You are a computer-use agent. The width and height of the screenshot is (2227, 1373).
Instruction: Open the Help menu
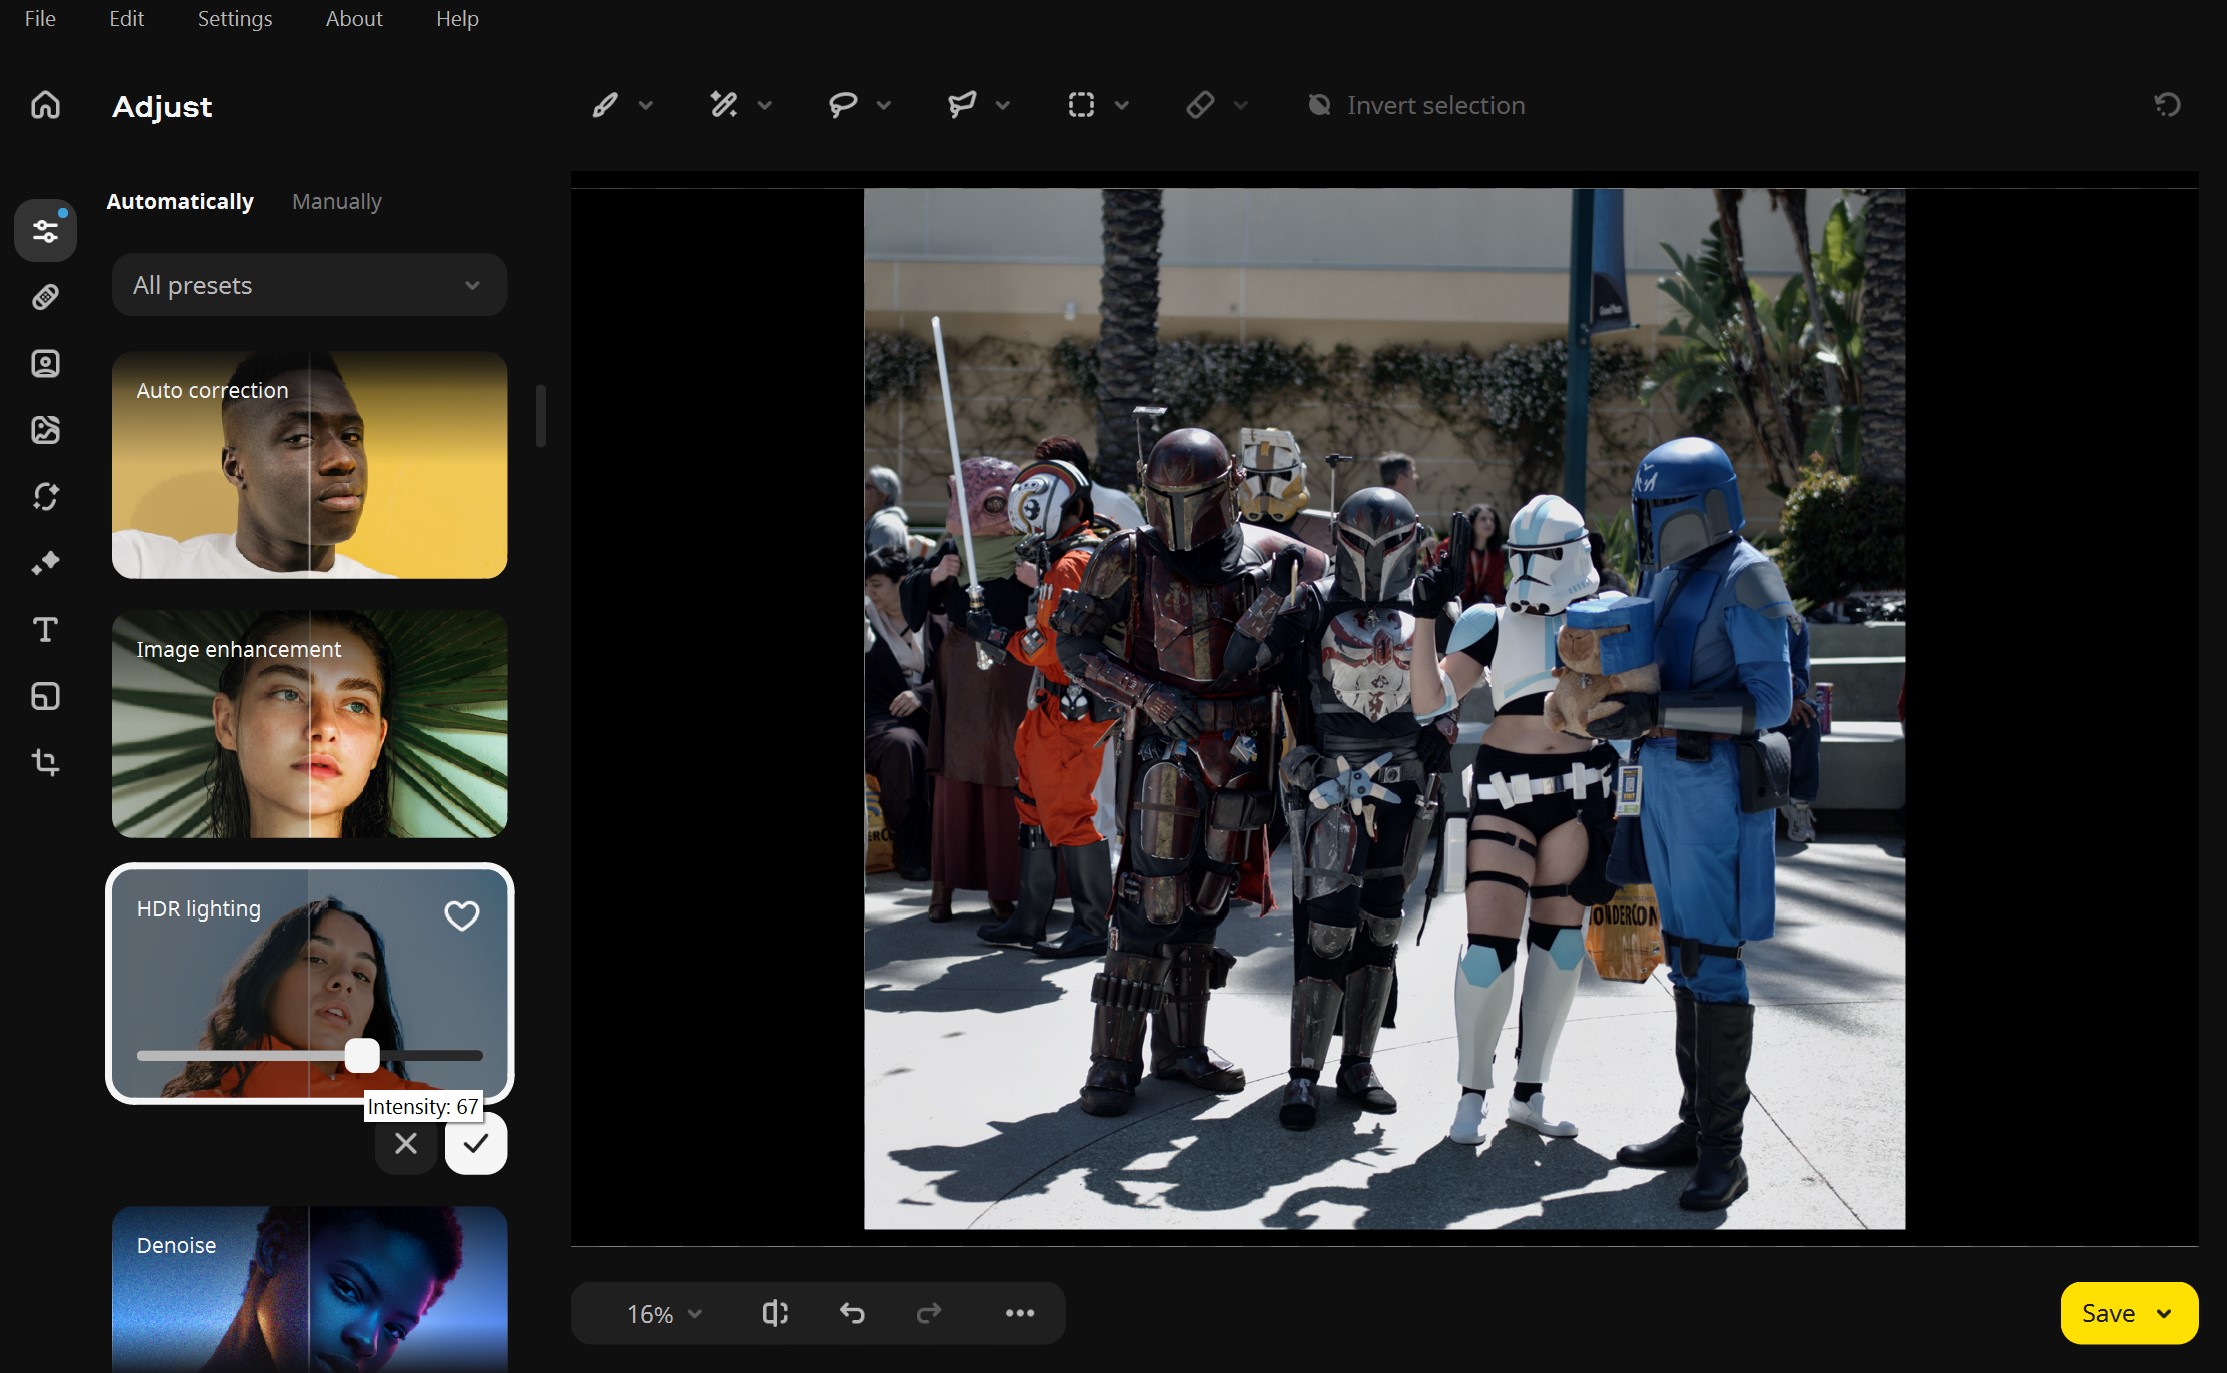tap(457, 19)
